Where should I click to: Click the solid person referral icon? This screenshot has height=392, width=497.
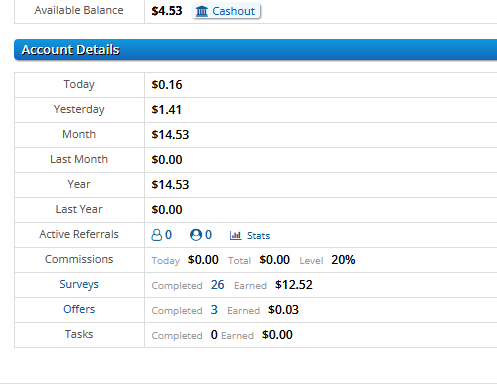(196, 235)
